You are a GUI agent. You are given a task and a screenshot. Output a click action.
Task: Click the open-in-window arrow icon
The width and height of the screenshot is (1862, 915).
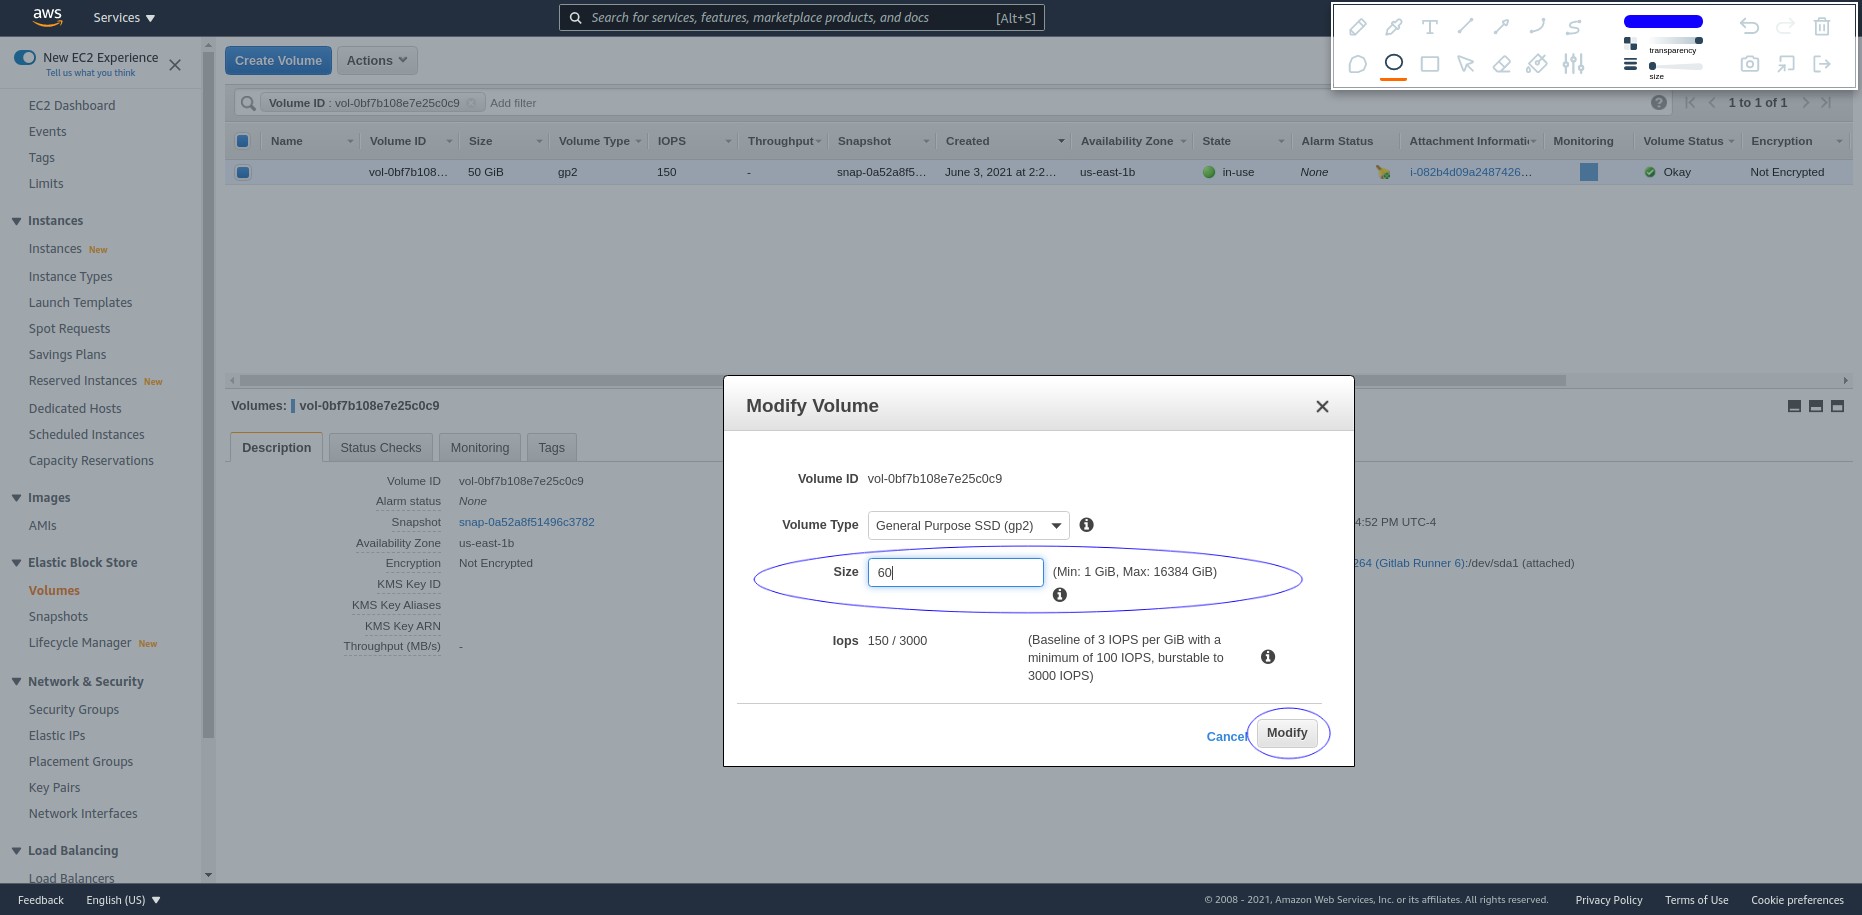pyautogui.click(x=1786, y=64)
